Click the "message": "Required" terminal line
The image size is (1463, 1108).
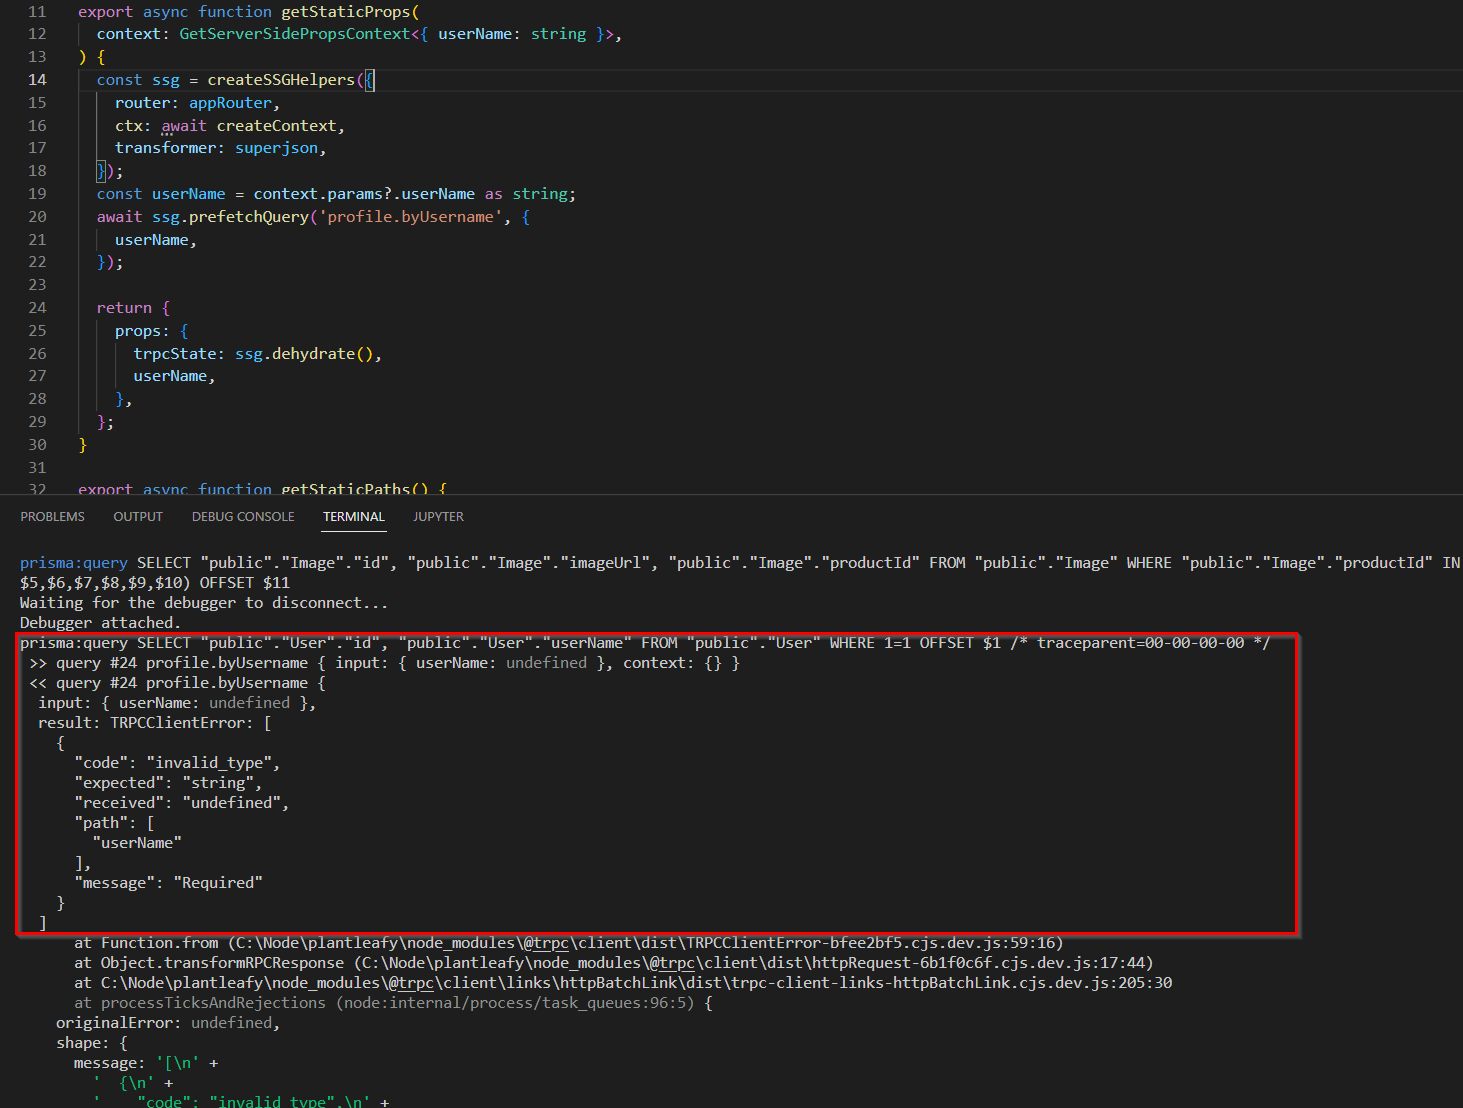[x=168, y=883]
